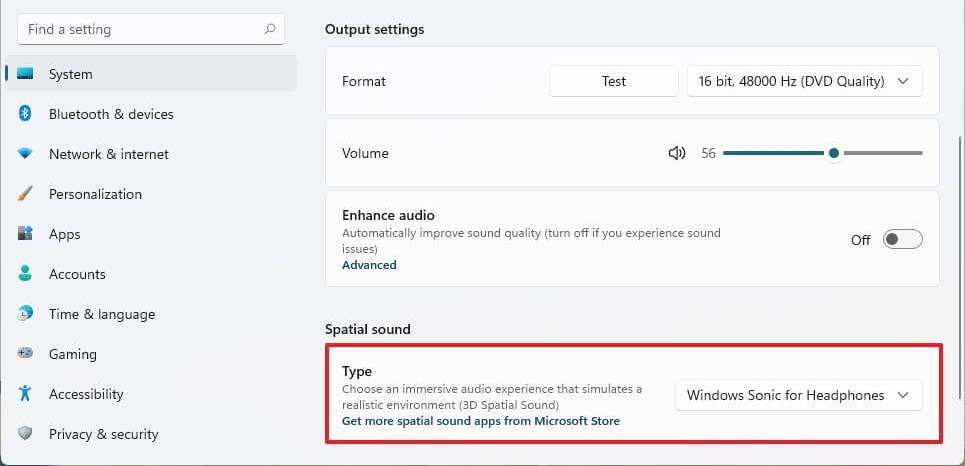Click the Personalization paintbrush icon
Viewport: 965px width, 466px height.
coord(26,194)
